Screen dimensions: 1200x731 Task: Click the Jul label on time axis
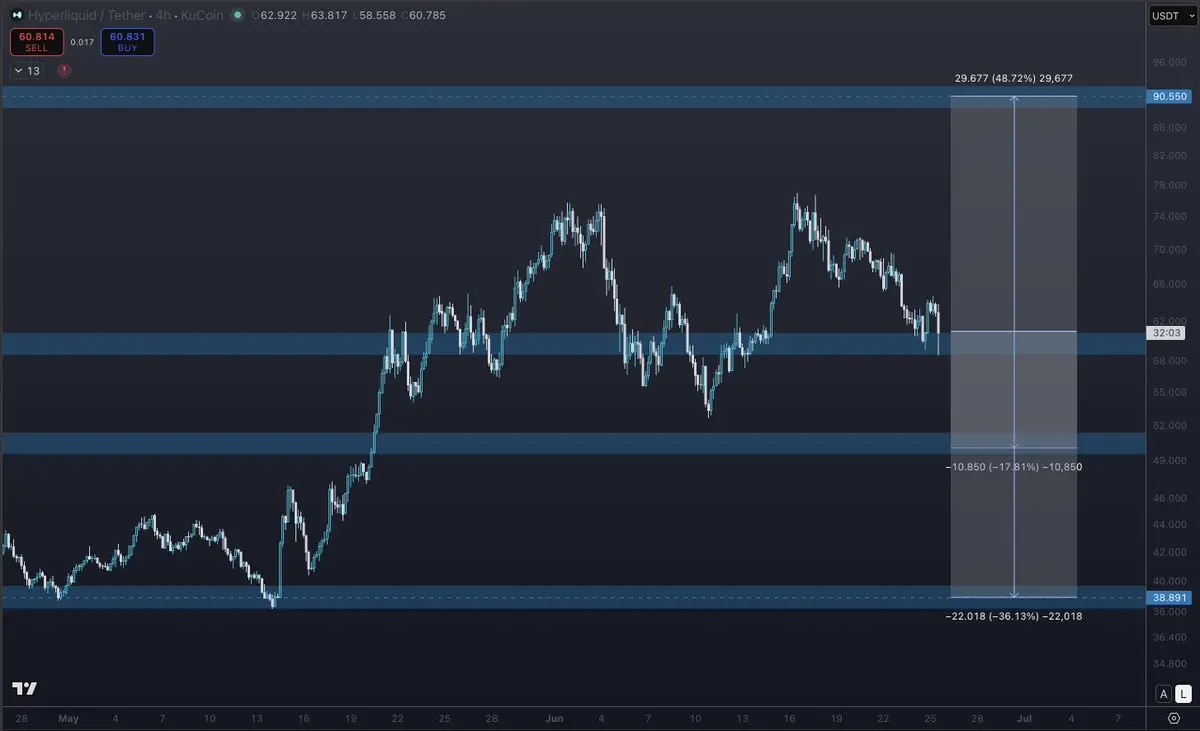[1023, 718]
